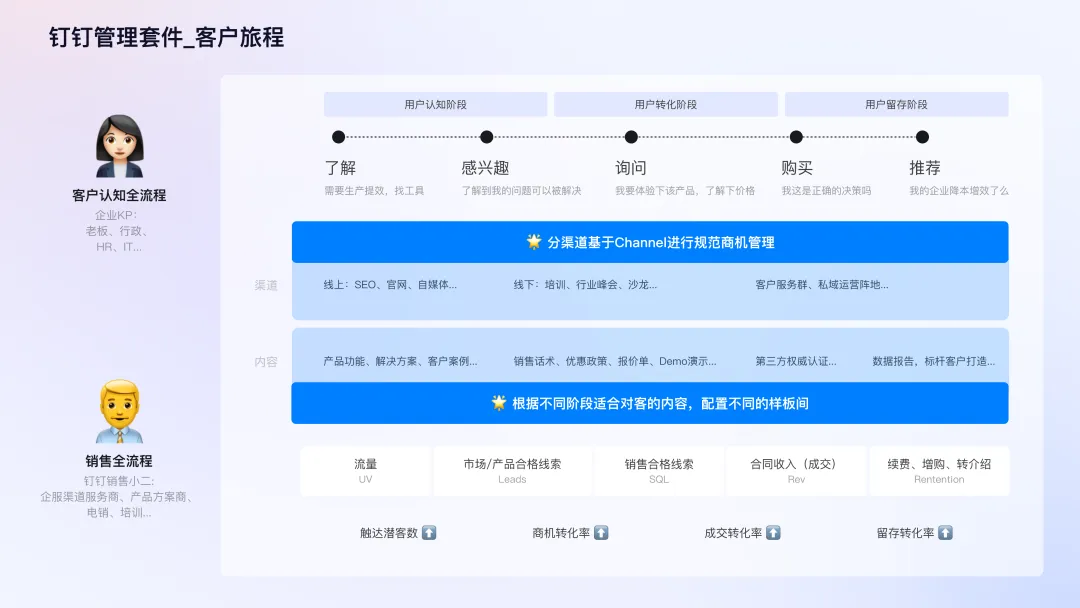Click the 商机转化率 metric label

(561, 533)
